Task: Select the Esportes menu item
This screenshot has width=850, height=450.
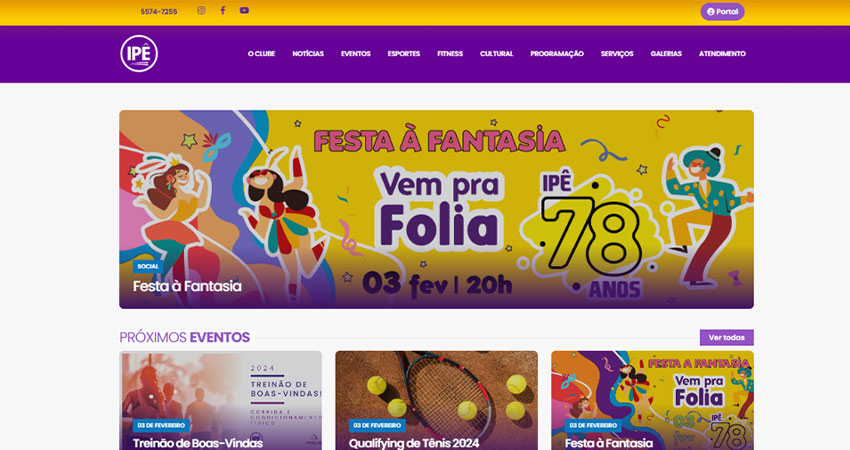Action: [x=404, y=54]
